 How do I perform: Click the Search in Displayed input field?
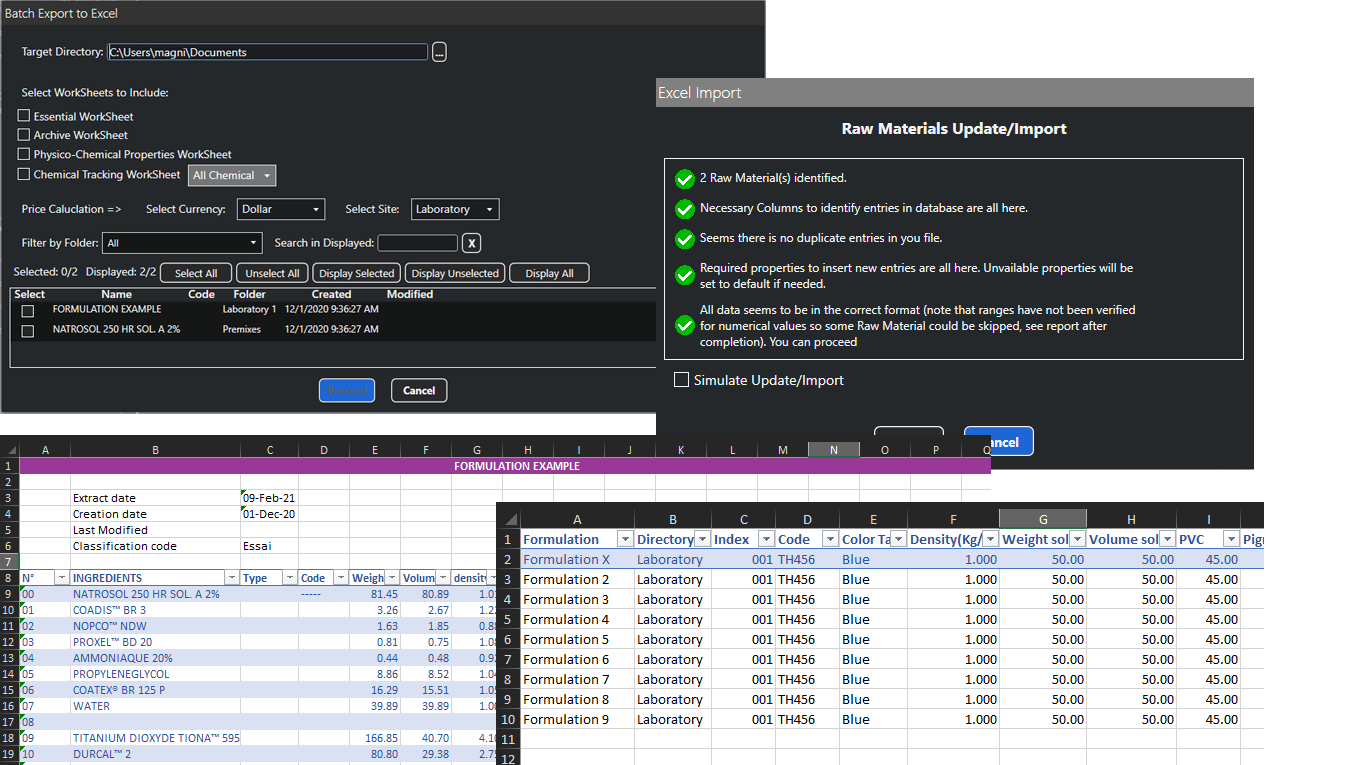coord(417,243)
